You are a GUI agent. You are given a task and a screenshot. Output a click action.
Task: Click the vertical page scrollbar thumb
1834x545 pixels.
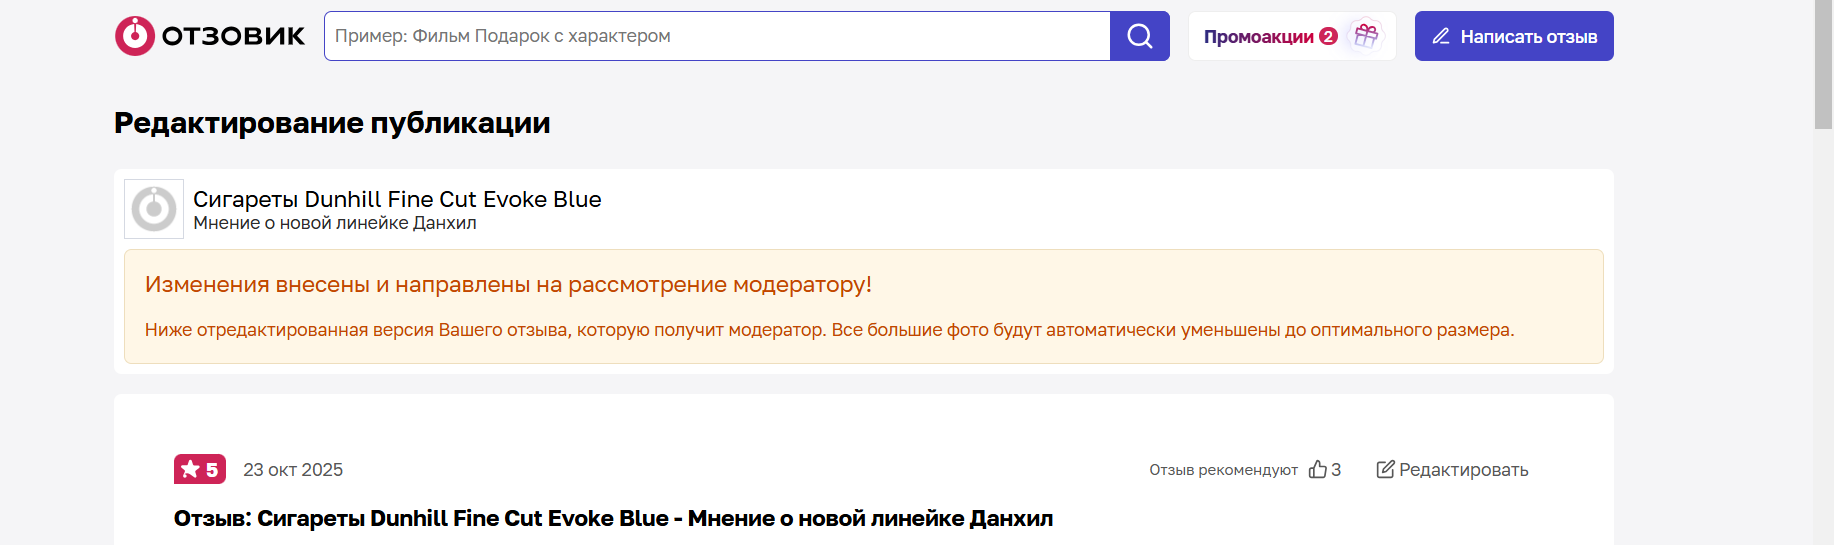coord(1823,64)
